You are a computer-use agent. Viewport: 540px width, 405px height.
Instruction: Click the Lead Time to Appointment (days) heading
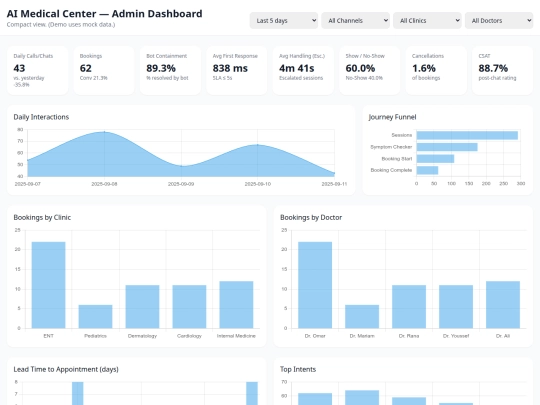click(x=66, y=370)
